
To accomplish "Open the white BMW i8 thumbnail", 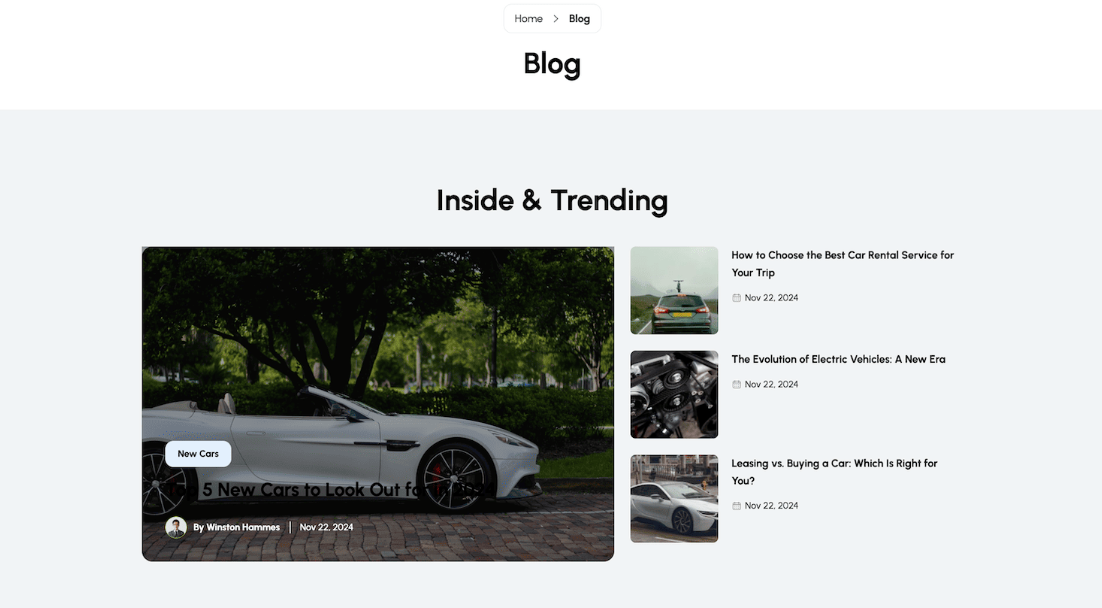I will (x=674, y=498).
